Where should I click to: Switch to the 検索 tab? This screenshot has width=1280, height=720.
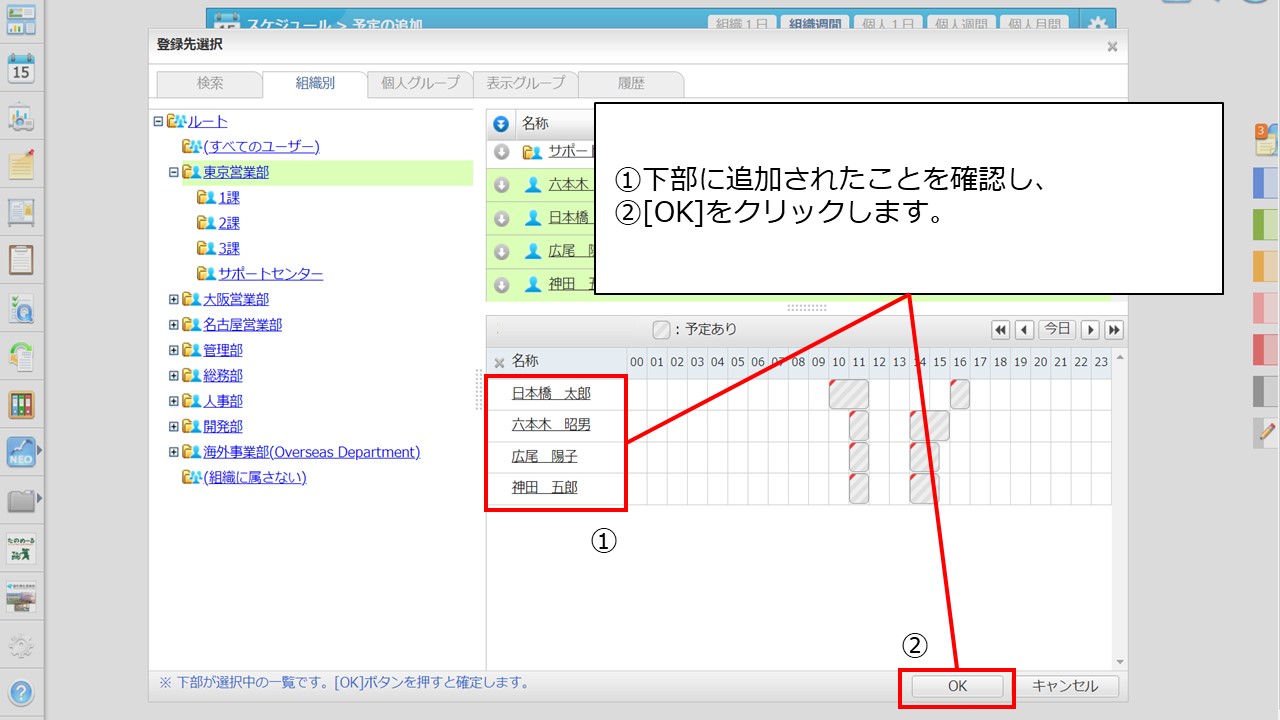[210, 84]
